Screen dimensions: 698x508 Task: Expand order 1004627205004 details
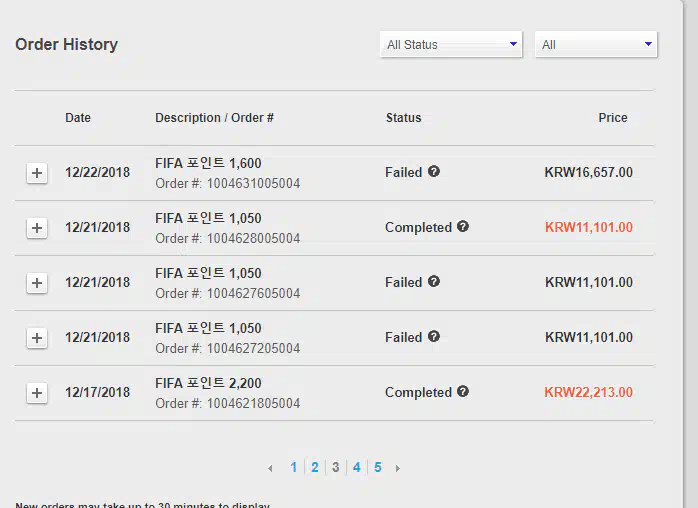[37, 338]
